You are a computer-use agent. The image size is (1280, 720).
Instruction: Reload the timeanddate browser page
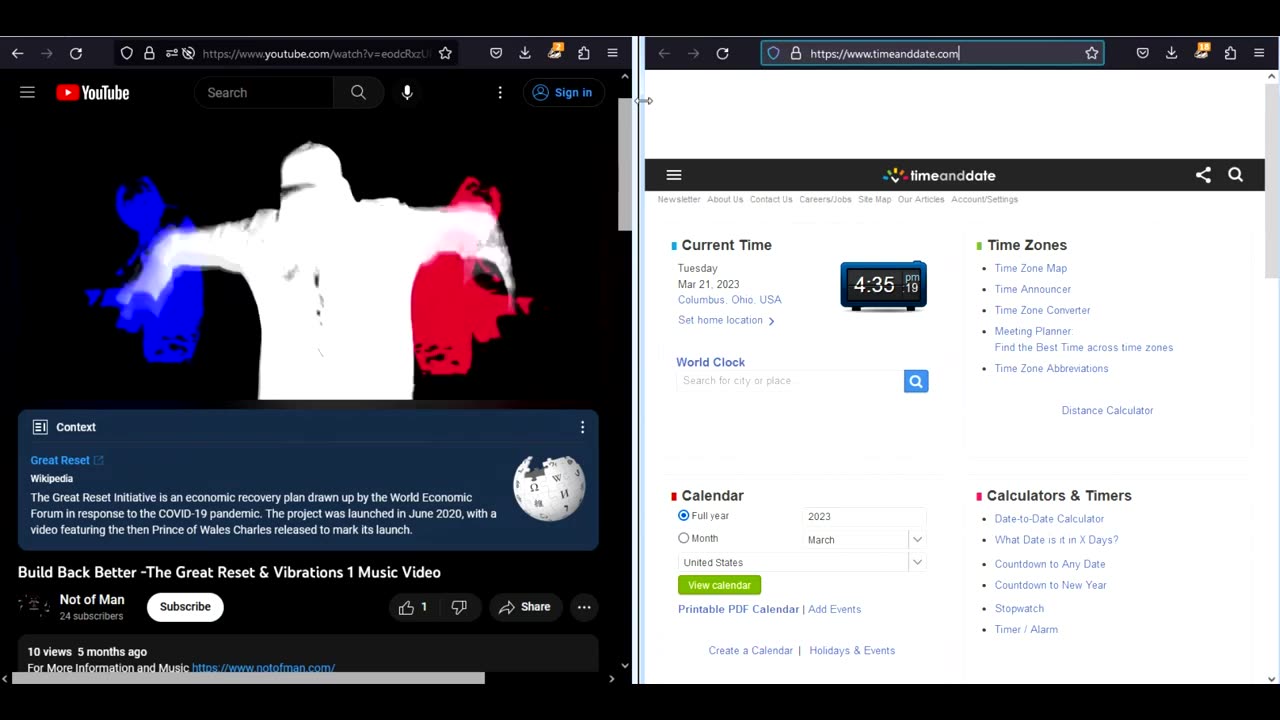tap(723, 53)
